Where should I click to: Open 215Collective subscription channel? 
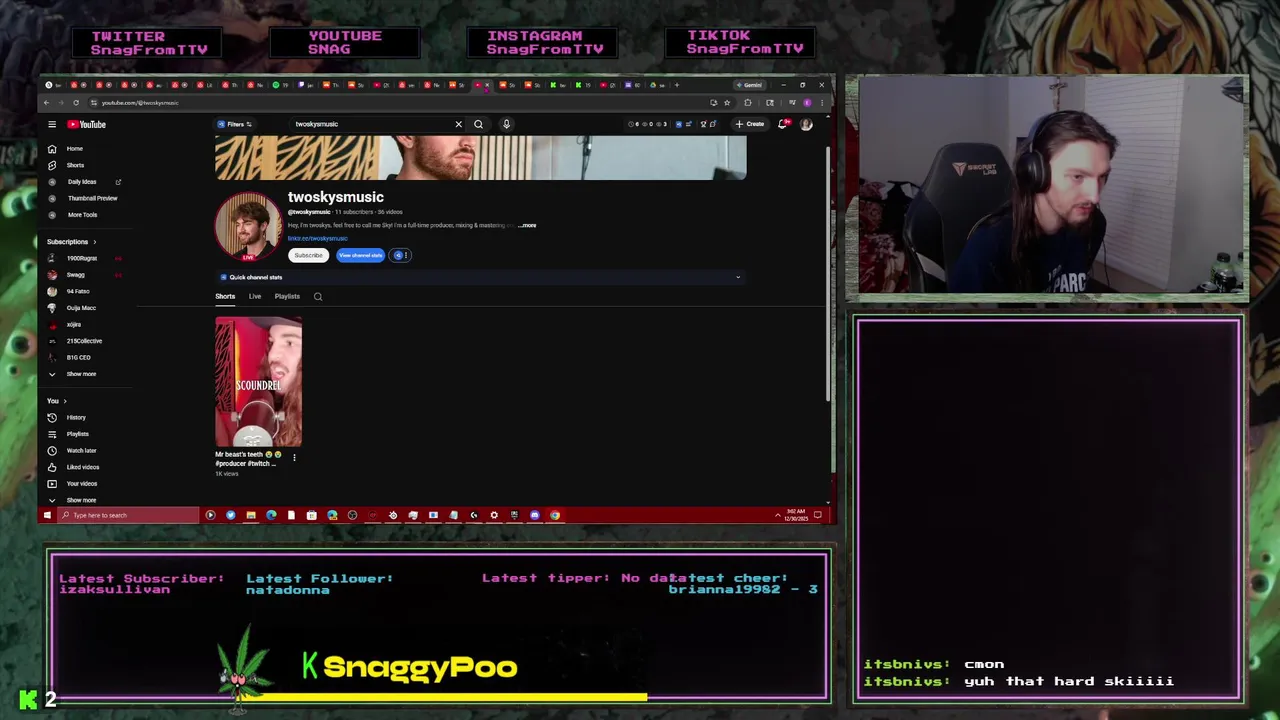pos(84,341)
